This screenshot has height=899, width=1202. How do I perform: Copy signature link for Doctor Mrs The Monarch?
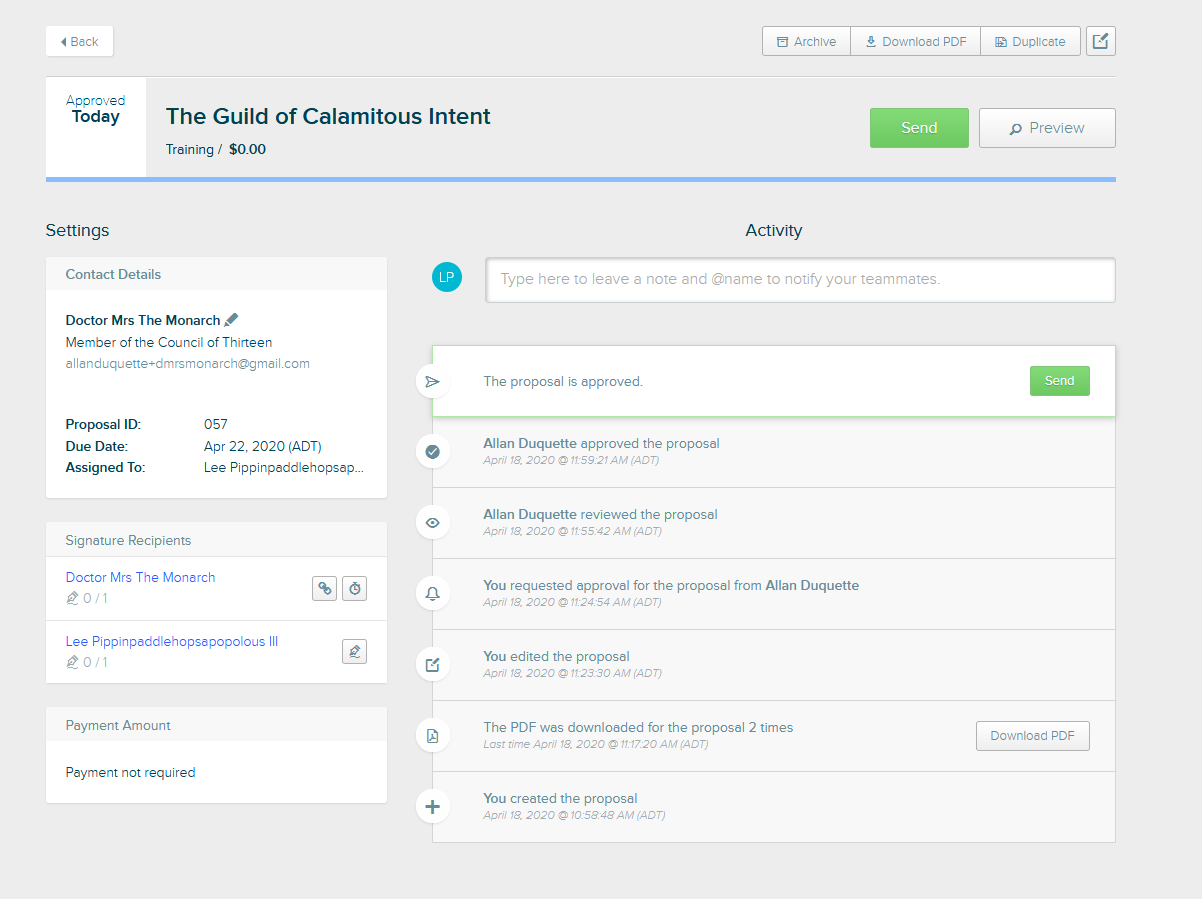coord(324,589)
